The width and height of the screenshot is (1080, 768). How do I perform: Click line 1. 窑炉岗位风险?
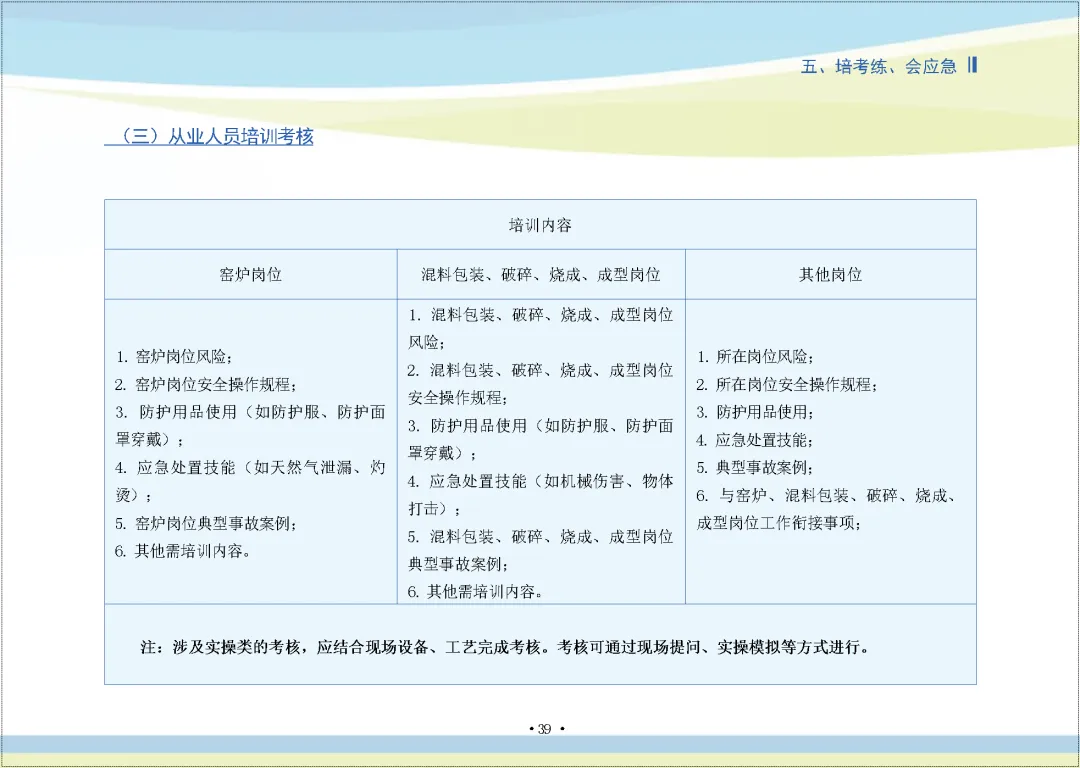pyautogui.click(x=174, y=357)
